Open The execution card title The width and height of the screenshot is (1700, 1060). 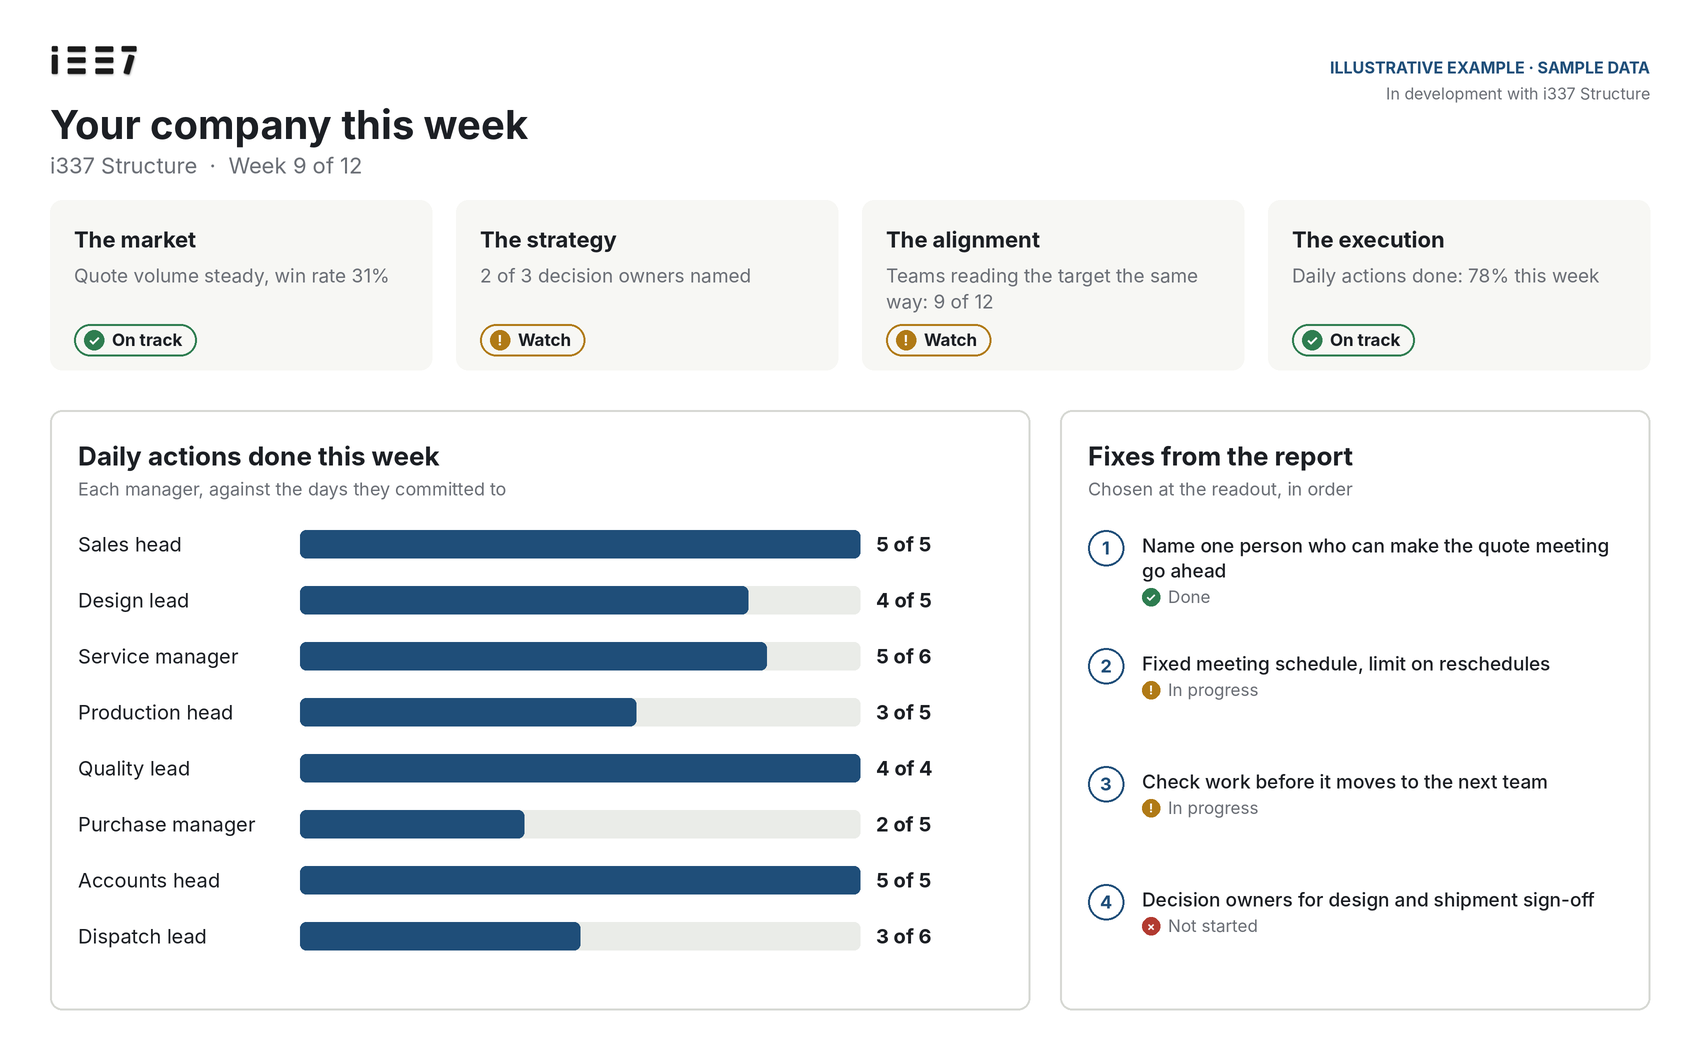(x=1368, y=240)
